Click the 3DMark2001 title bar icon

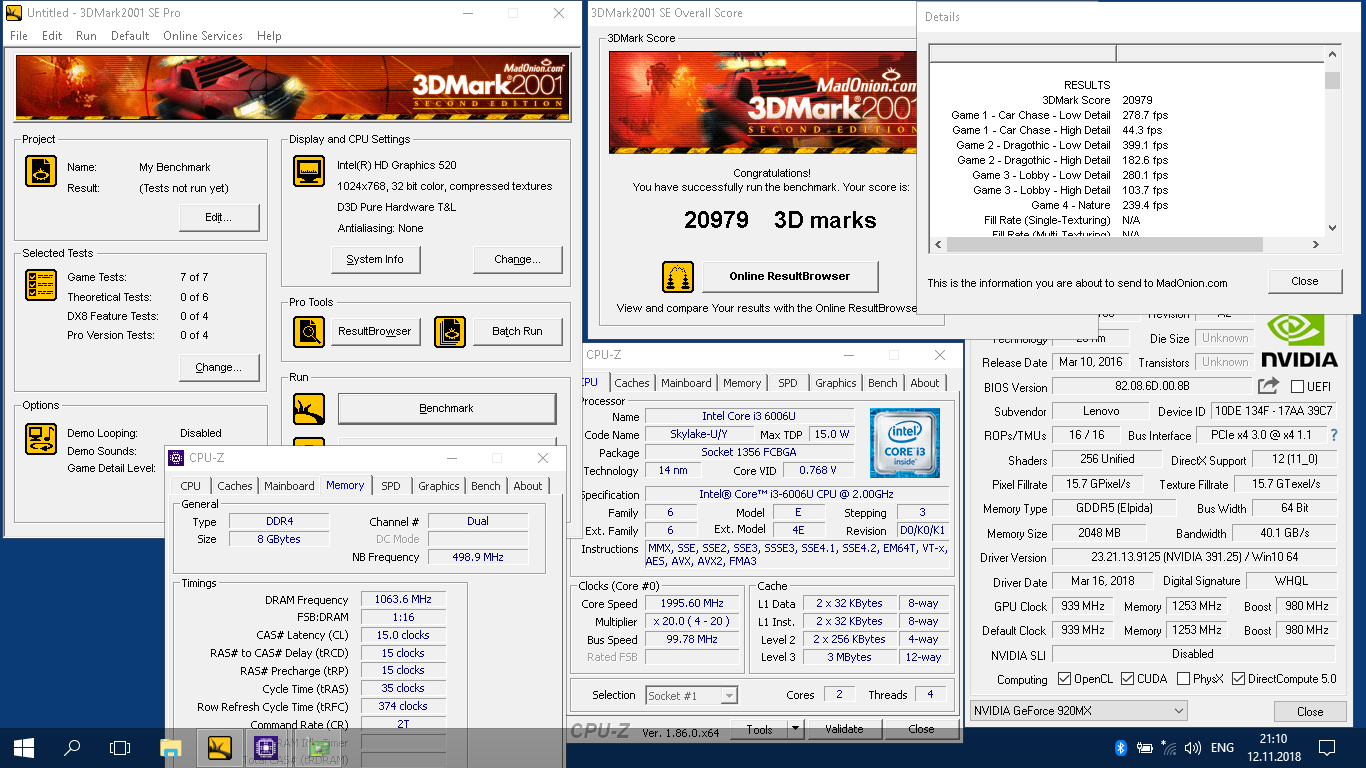[x=14, y=13]
